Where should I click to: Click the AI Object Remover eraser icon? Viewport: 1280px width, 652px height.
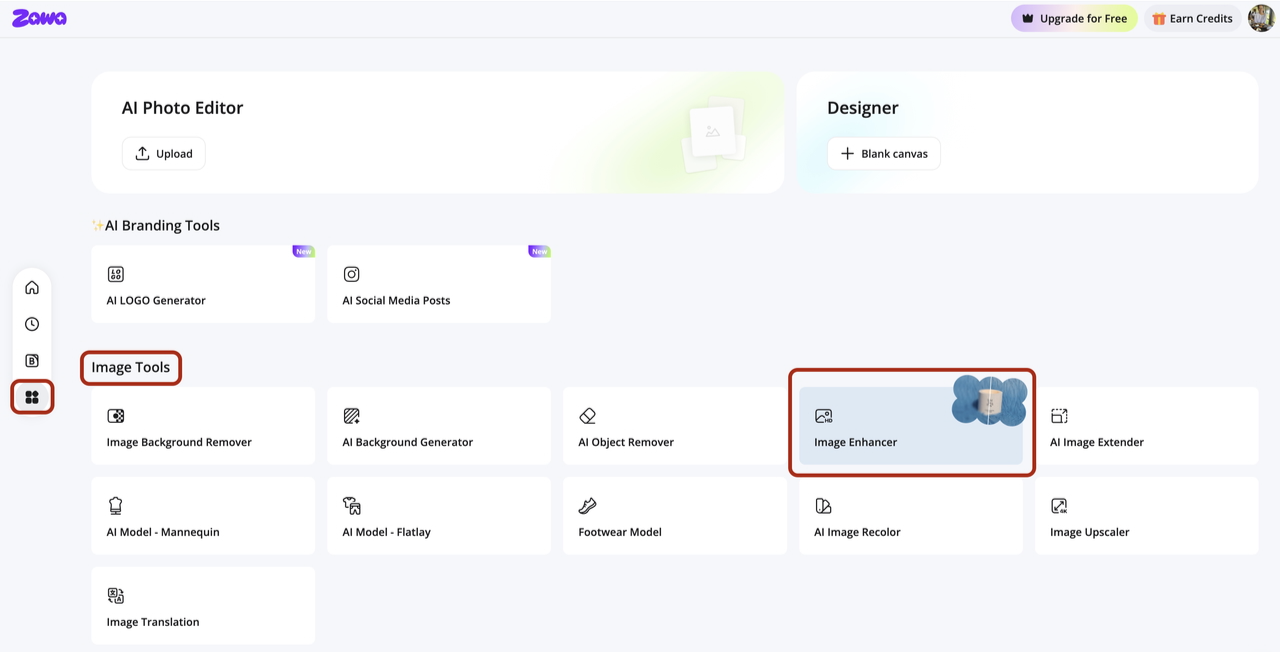[588, 416]
